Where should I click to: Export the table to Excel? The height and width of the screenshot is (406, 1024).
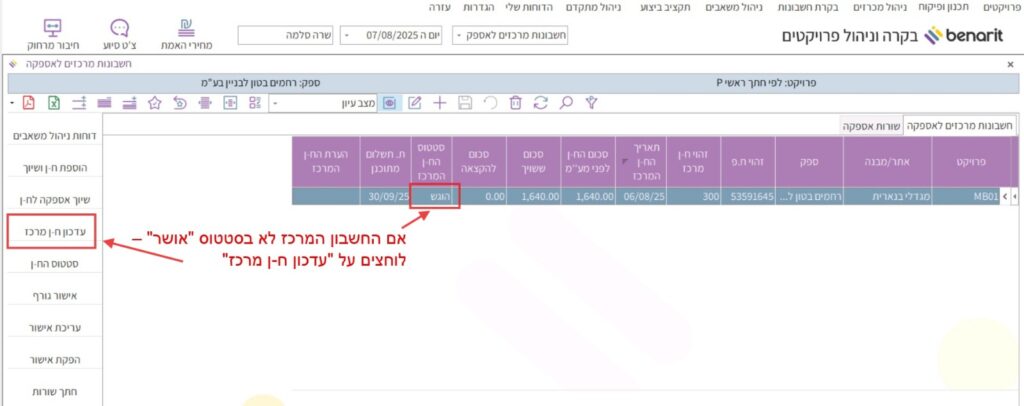(x=53, y=102)
